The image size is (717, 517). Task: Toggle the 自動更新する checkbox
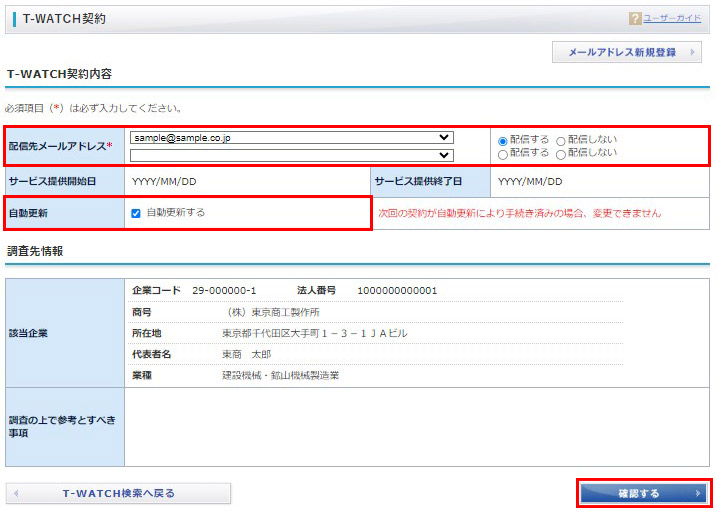click(136, 213)
